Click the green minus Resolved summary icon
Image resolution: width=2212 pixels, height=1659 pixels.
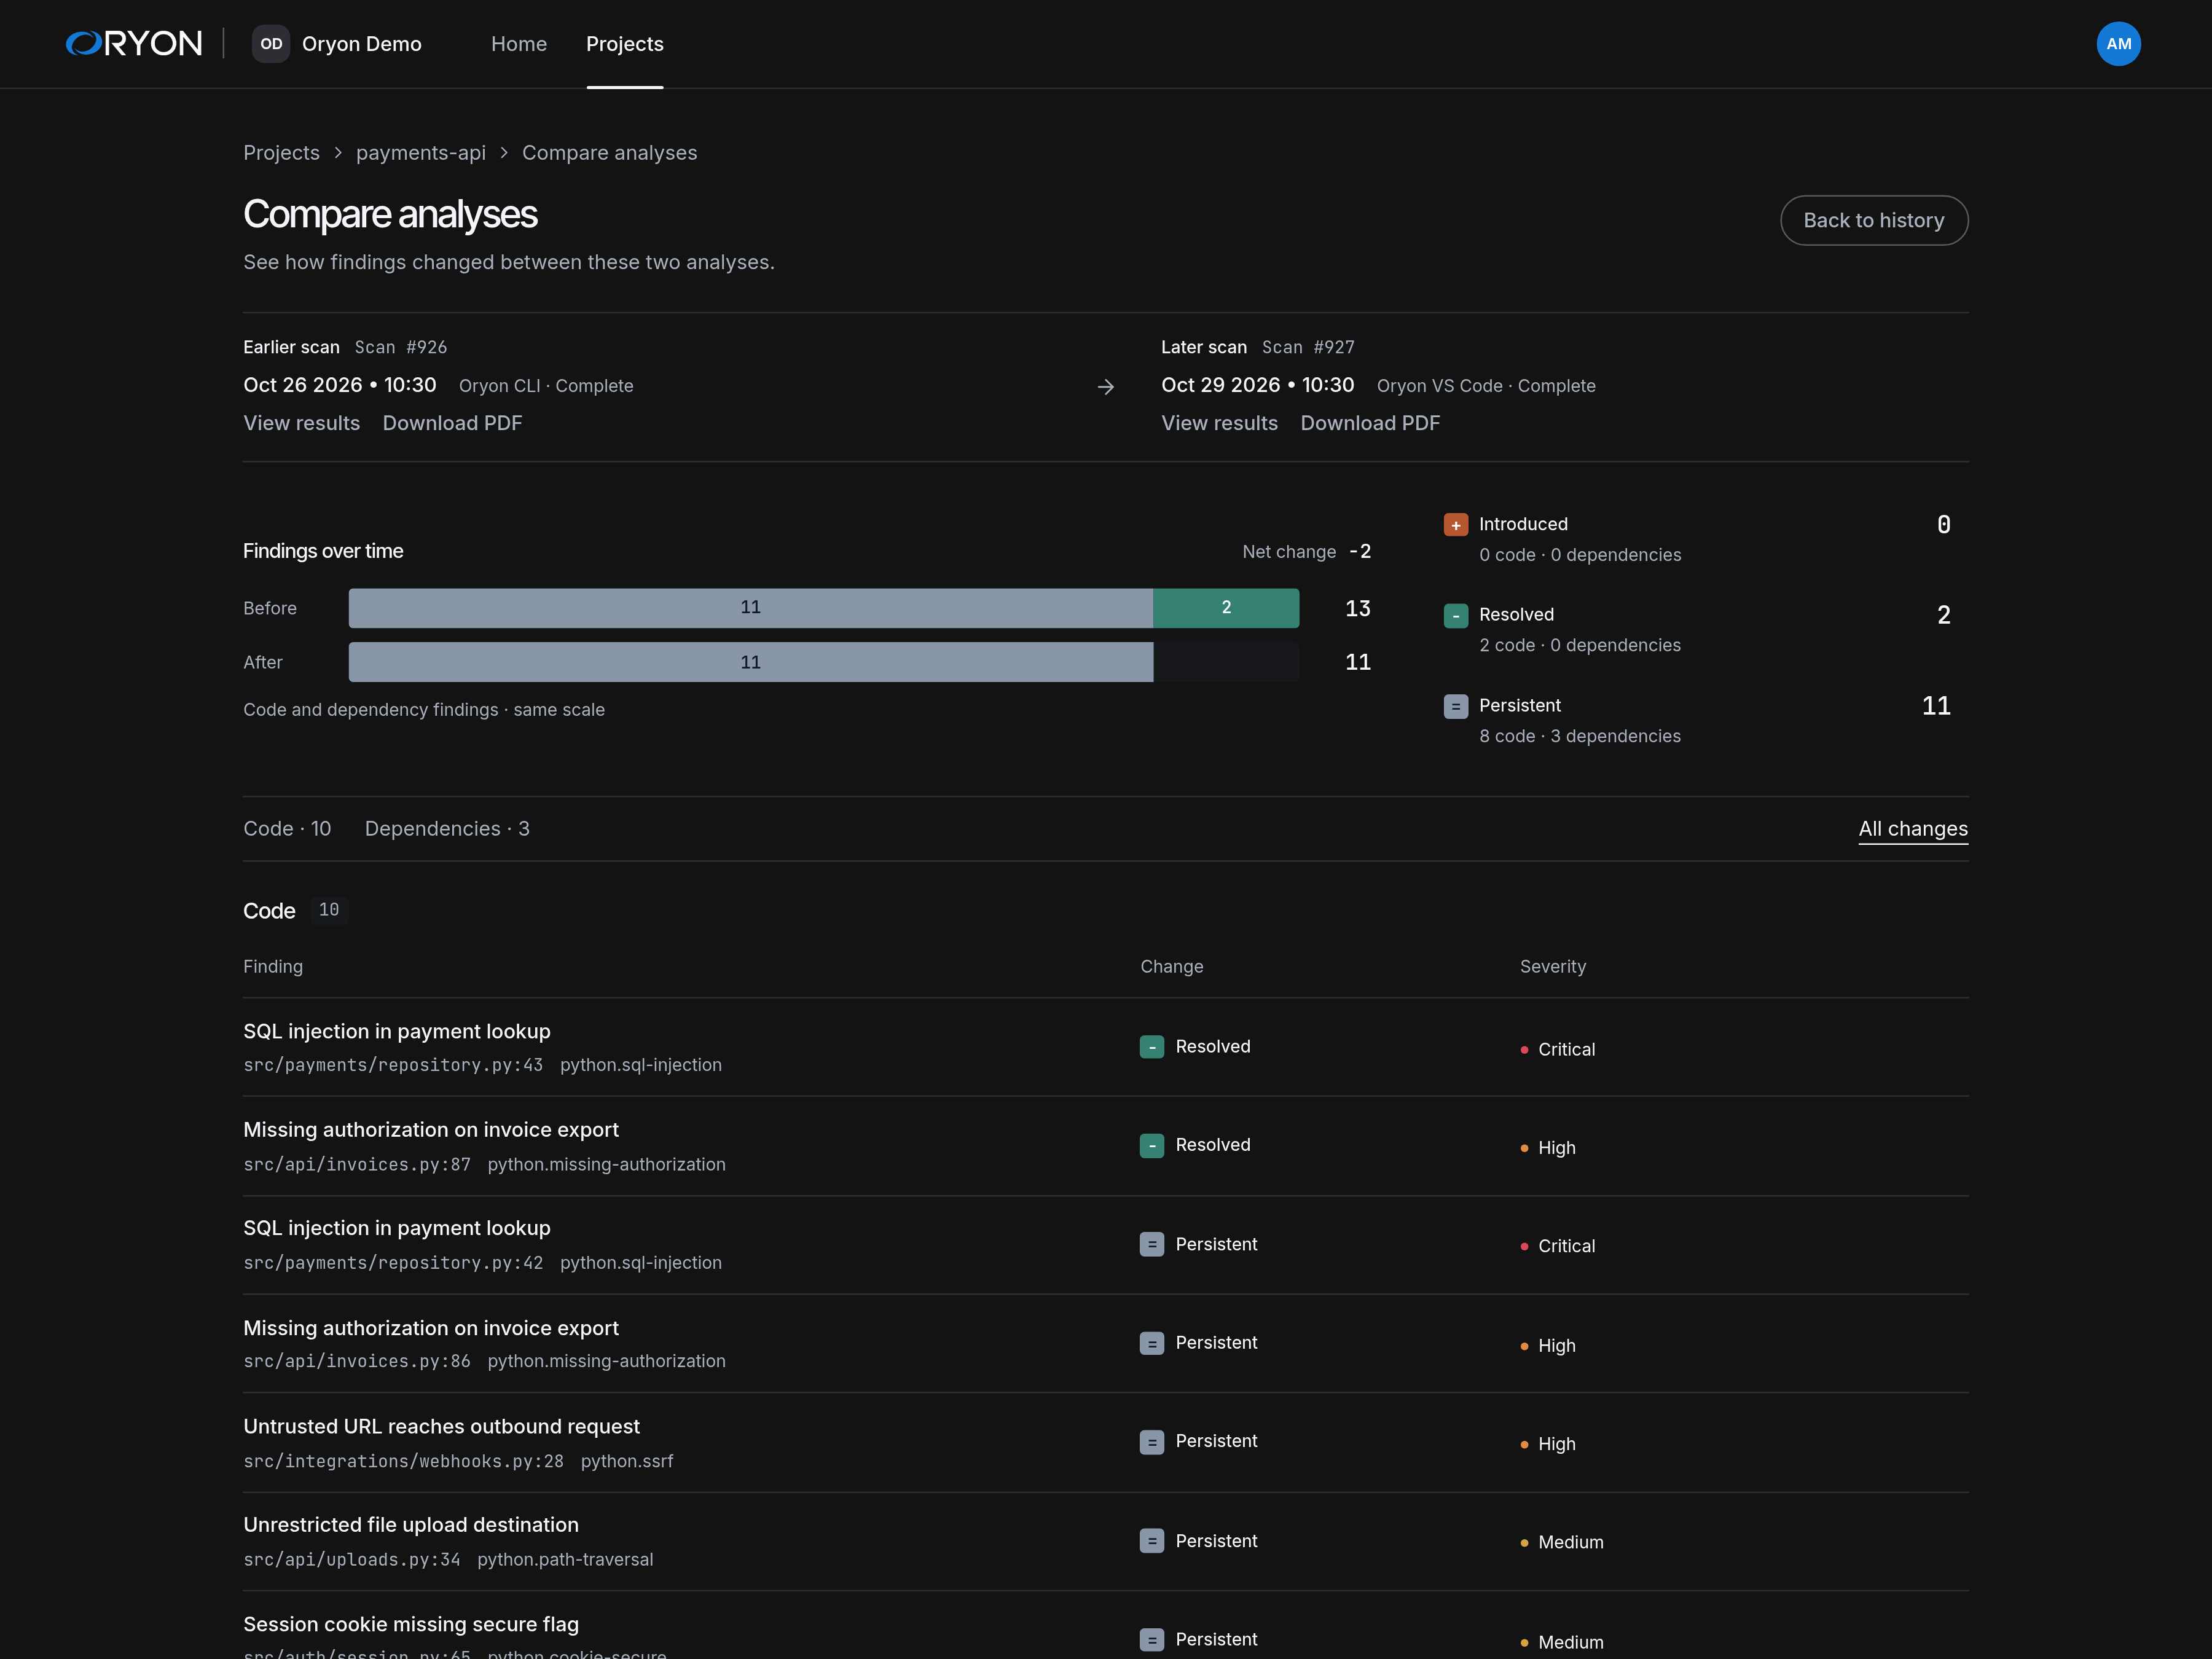pos(1456,616)
